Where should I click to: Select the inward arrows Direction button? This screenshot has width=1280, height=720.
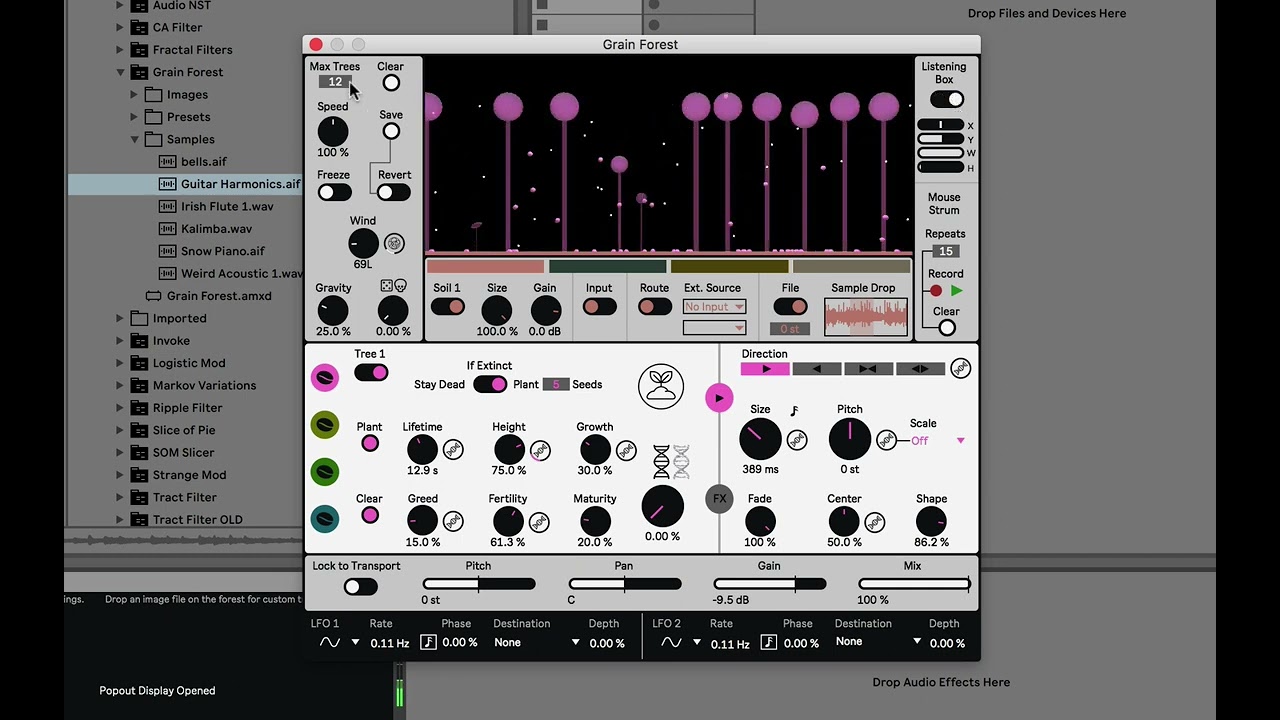coord(868,369)
